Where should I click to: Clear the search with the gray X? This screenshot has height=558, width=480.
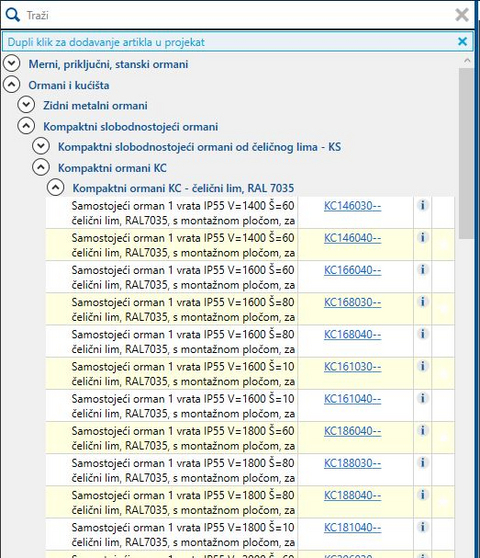pyautogui.click(x=462, y=15)
